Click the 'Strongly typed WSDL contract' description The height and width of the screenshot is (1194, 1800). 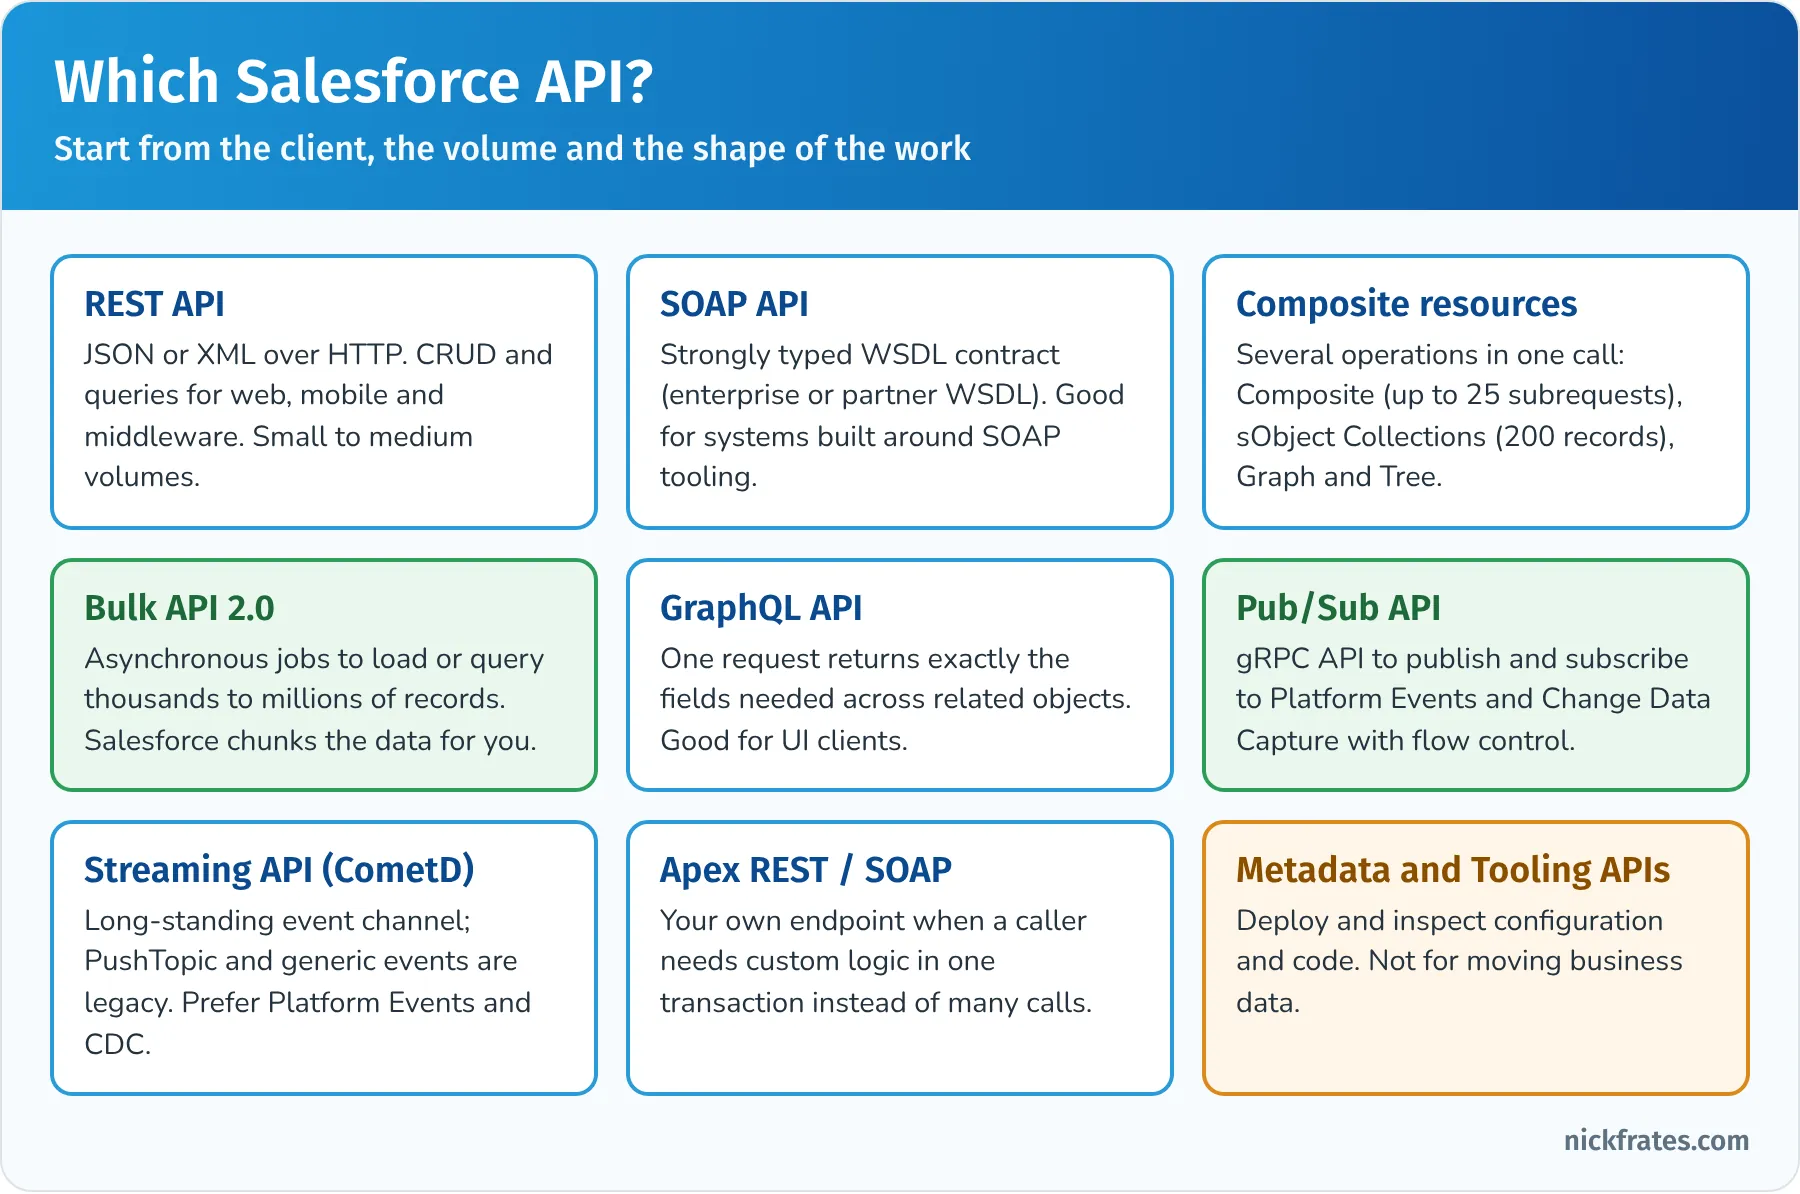[892, 415]
